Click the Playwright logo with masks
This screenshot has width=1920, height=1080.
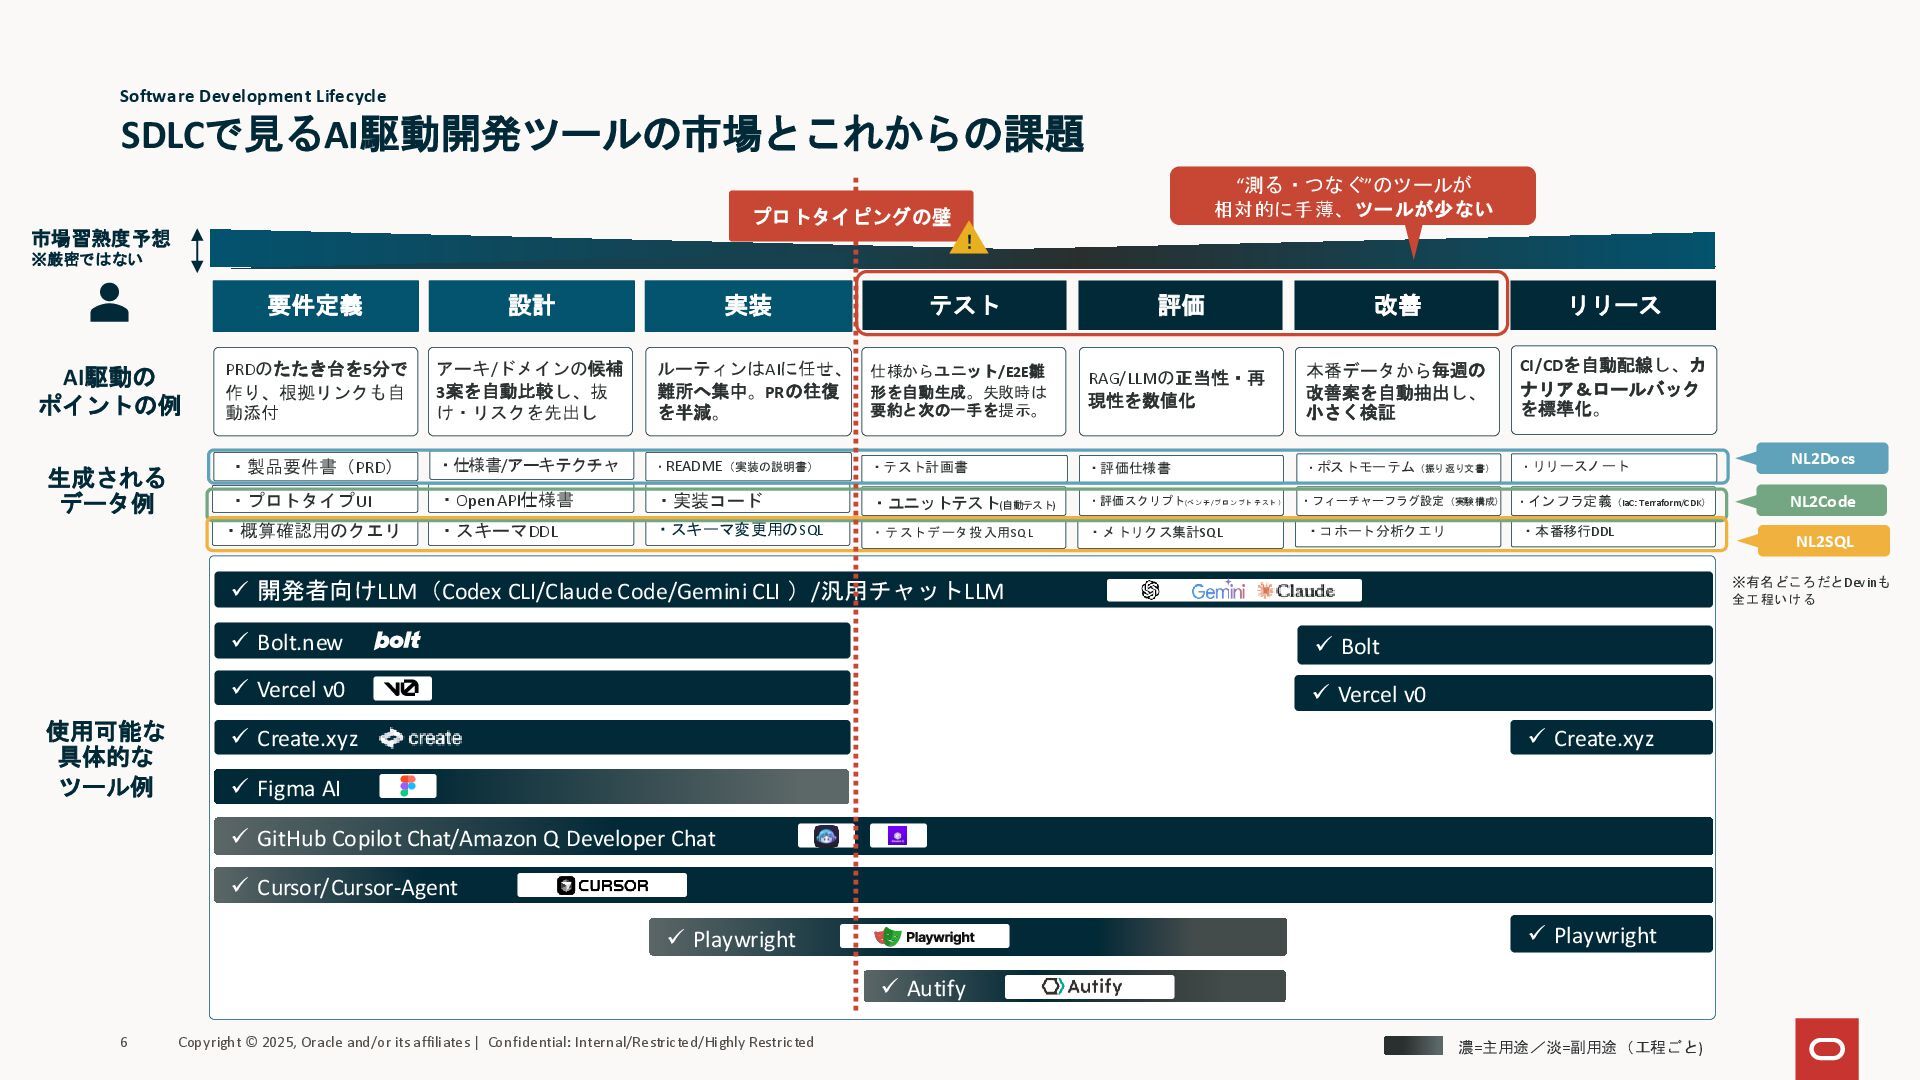(x=924, y=936)
